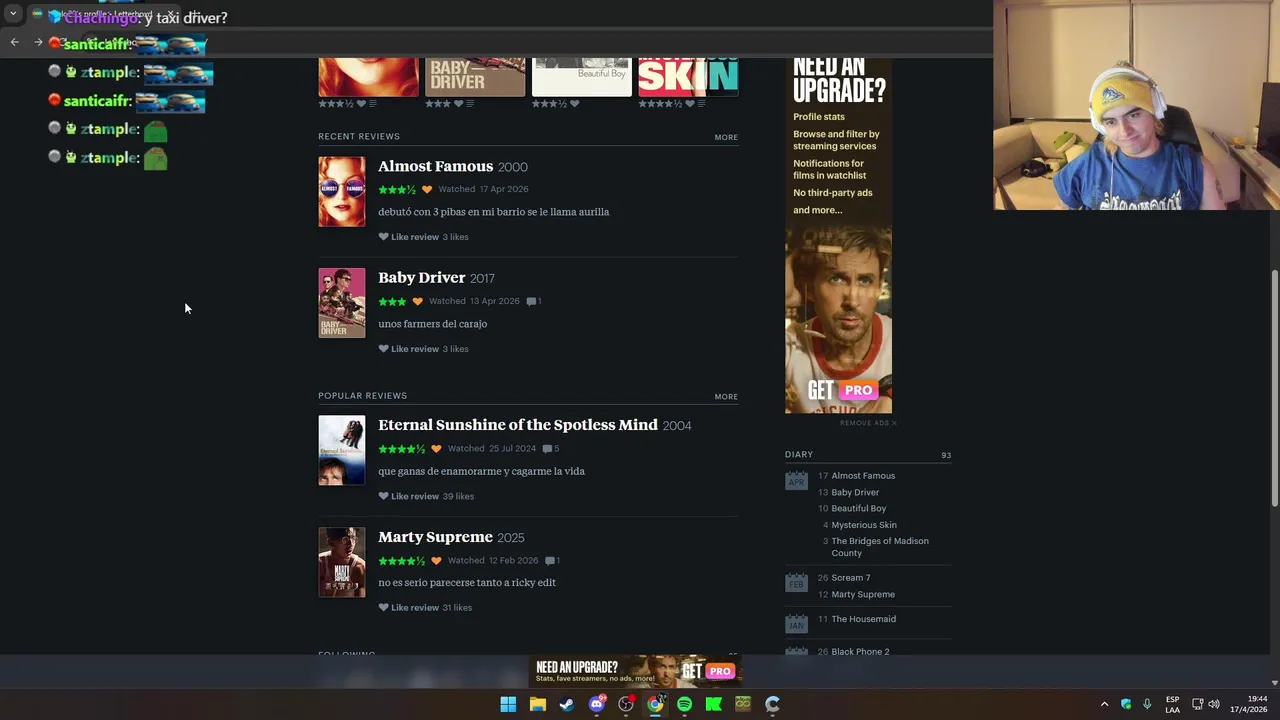Click Baby Driver review poster thumbnail
The width and height of the screenshot is (1280, 720).
tap(342, 303)
